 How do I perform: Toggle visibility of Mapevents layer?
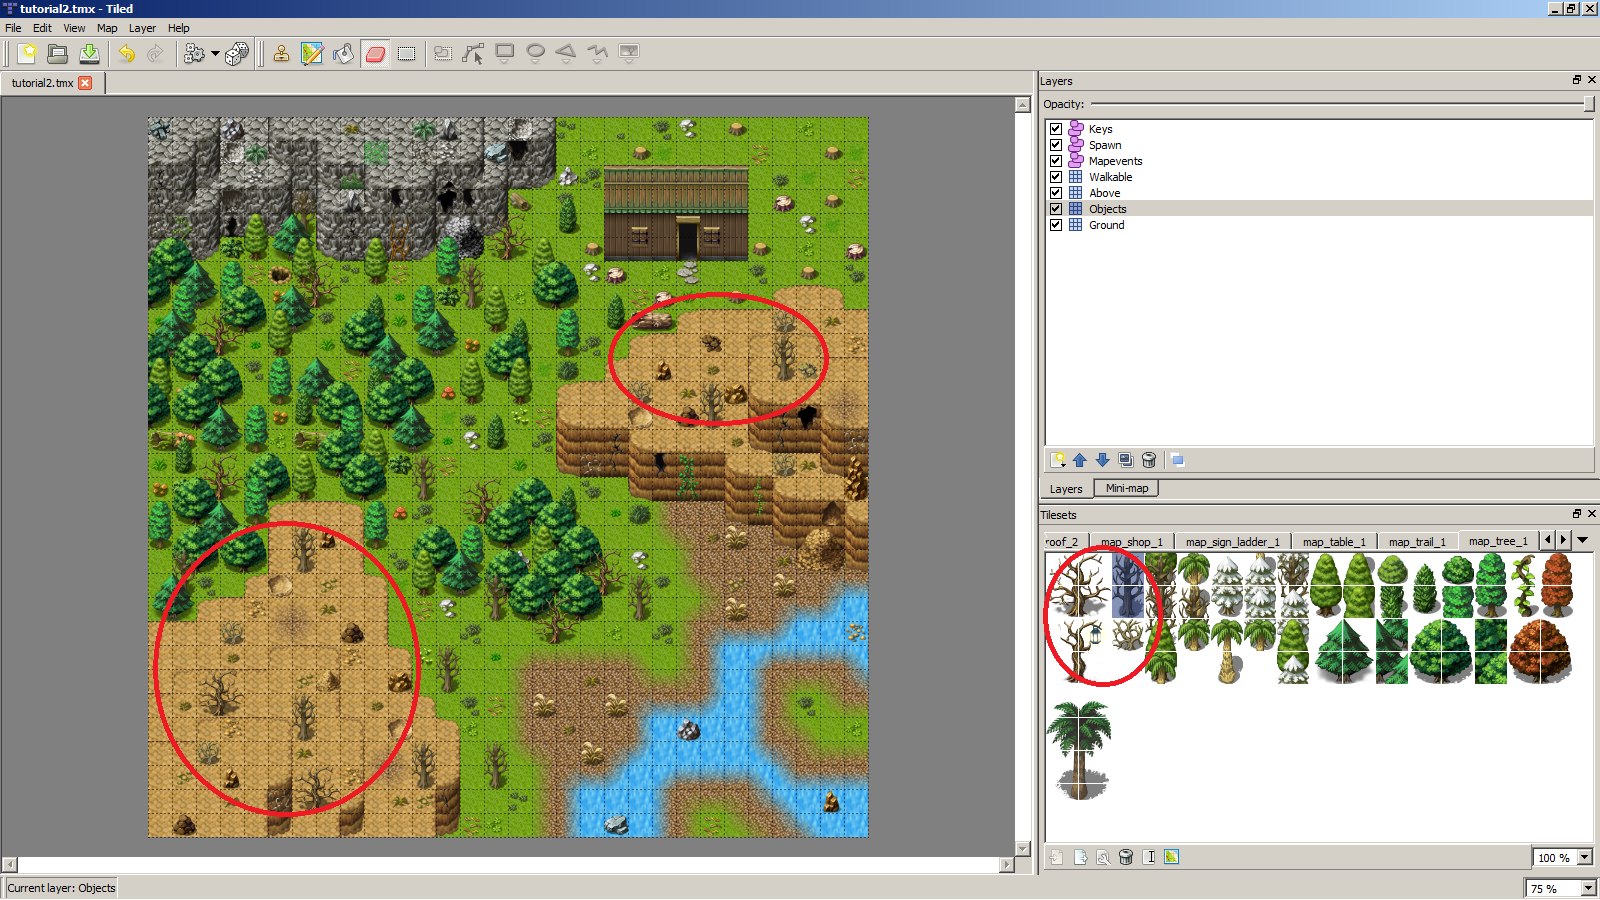pos(1056,161)
